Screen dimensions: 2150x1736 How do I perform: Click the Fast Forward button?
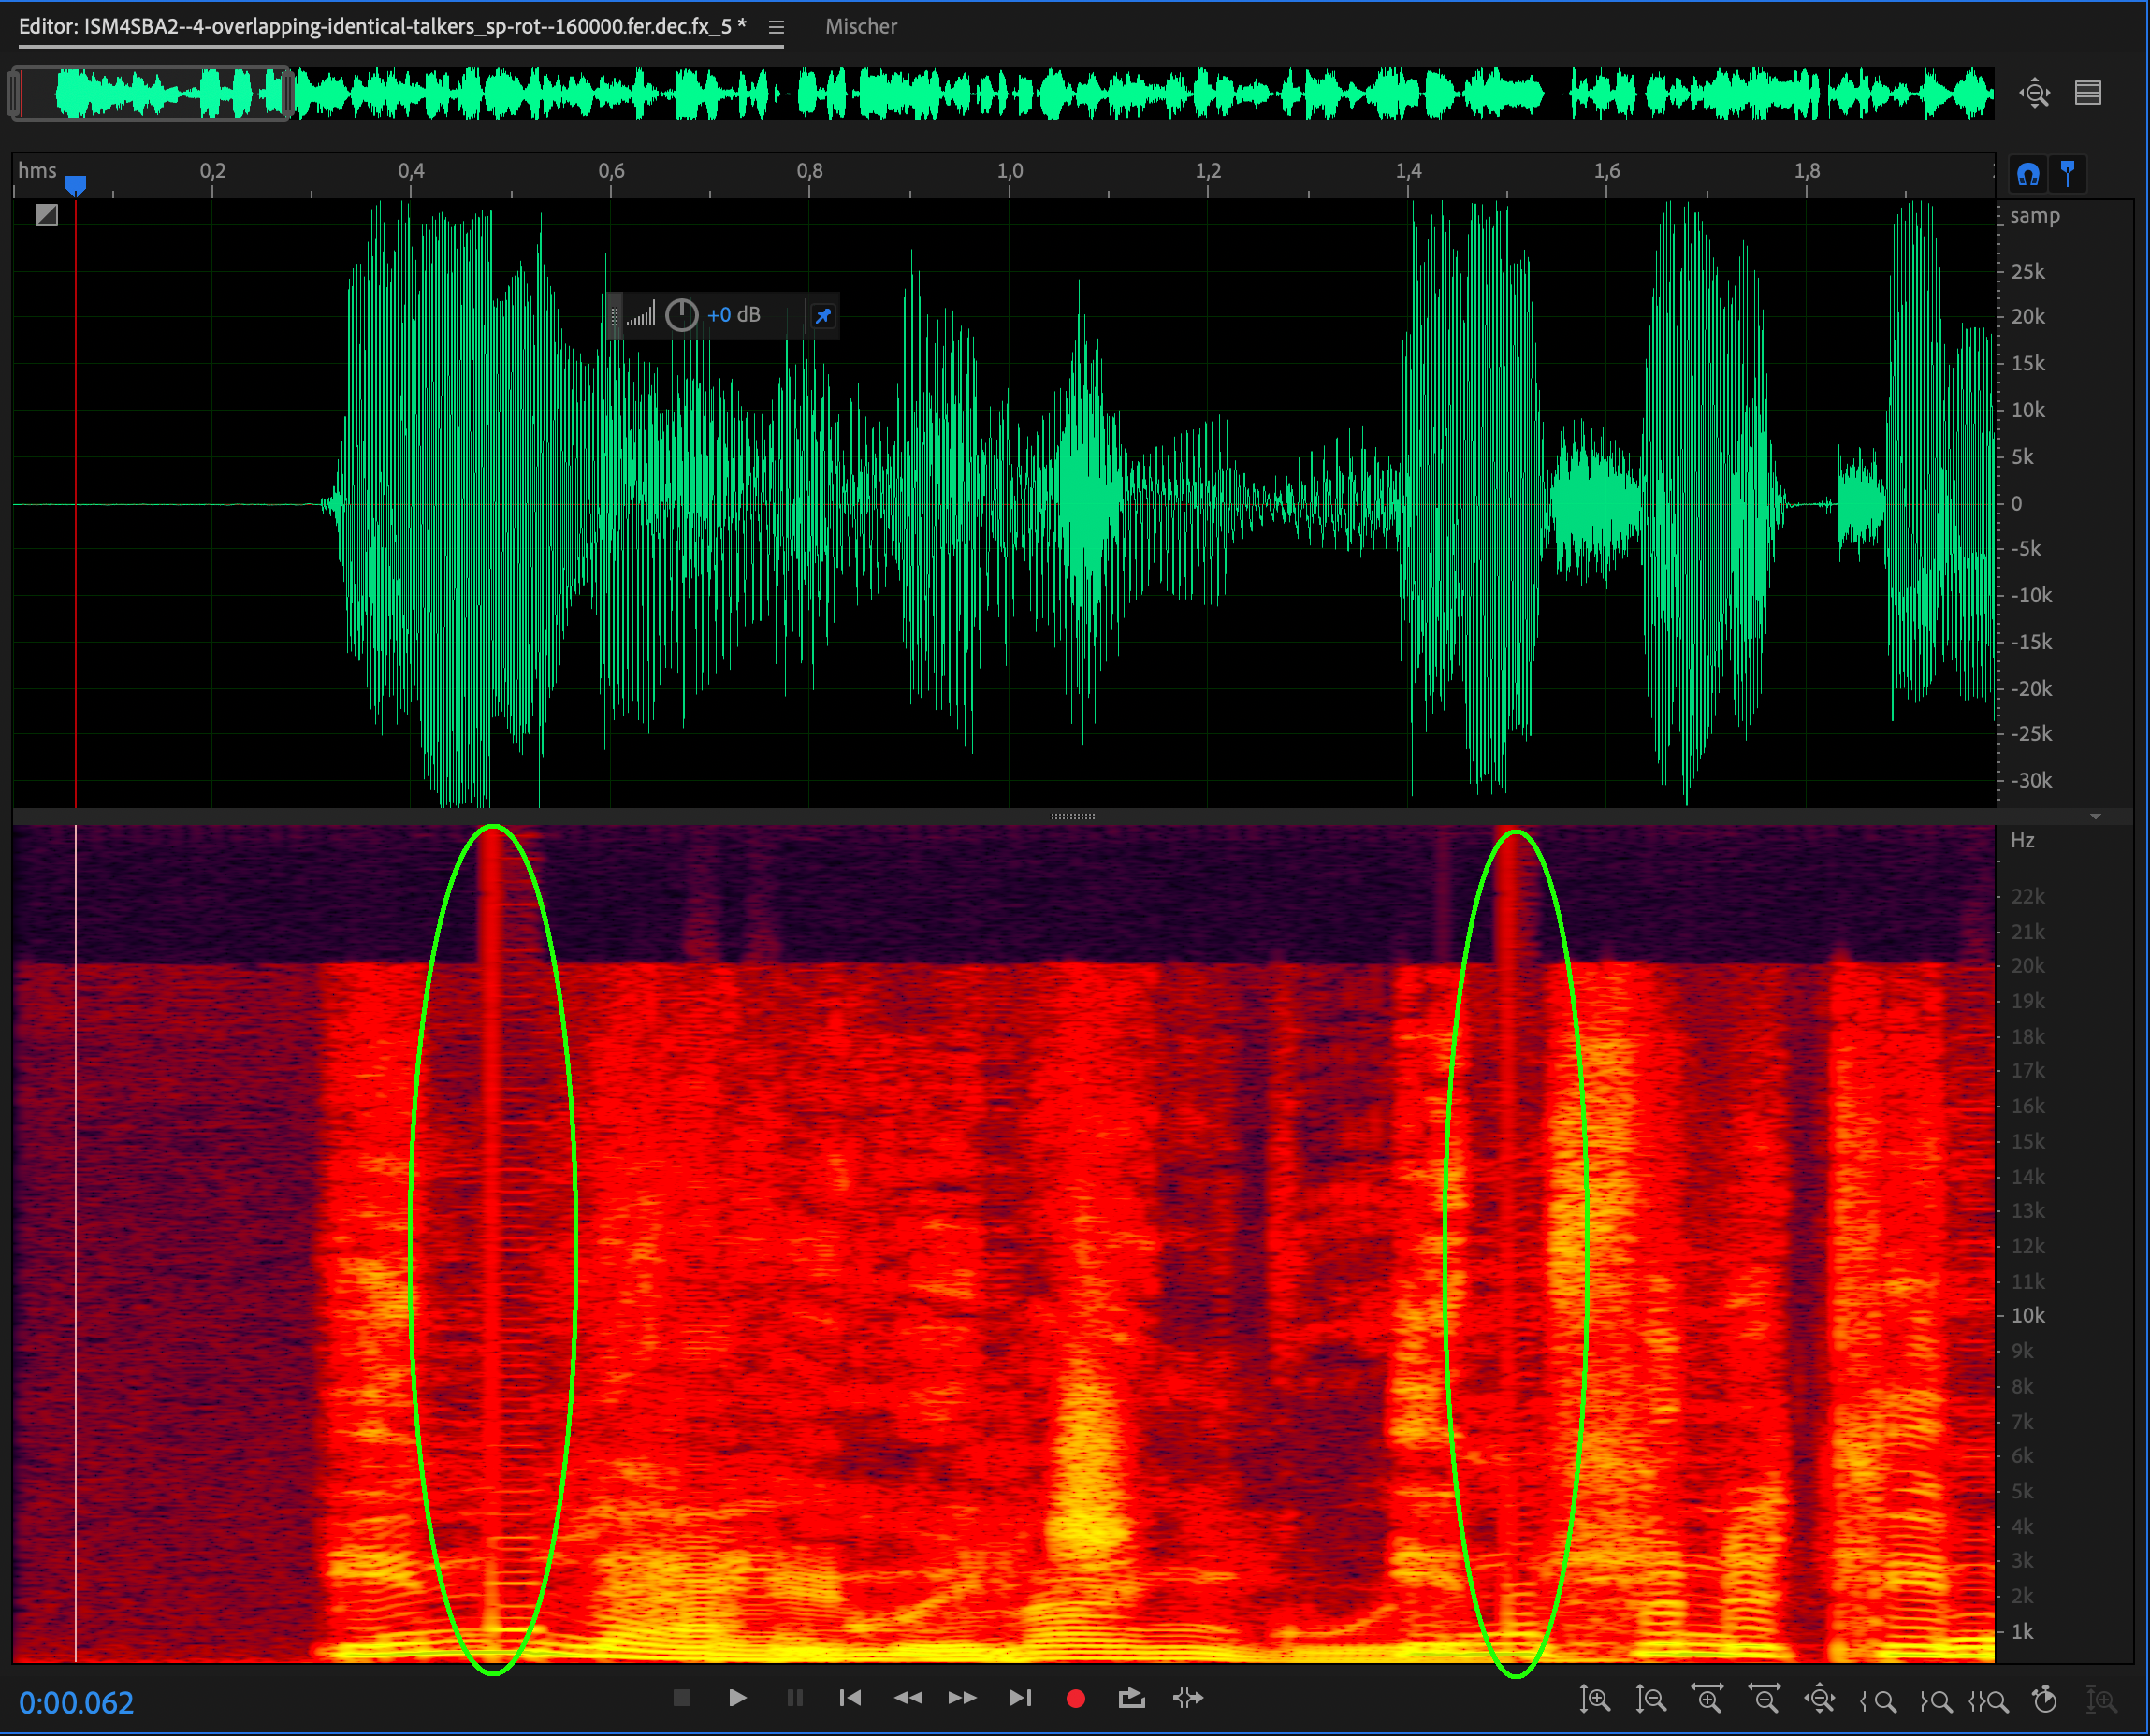(x=962, y=1698)
